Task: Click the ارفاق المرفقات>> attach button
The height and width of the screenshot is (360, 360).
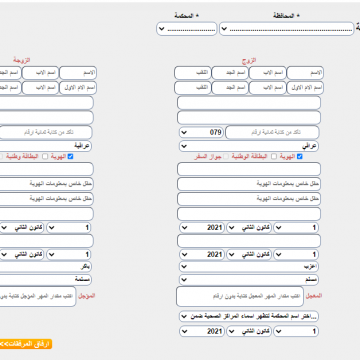Action: coord(26,344)
